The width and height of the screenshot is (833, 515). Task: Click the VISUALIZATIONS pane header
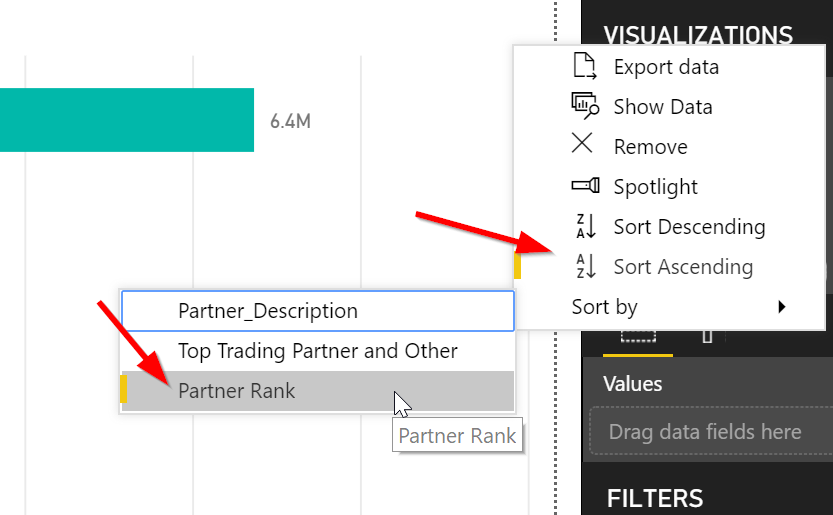698,35
